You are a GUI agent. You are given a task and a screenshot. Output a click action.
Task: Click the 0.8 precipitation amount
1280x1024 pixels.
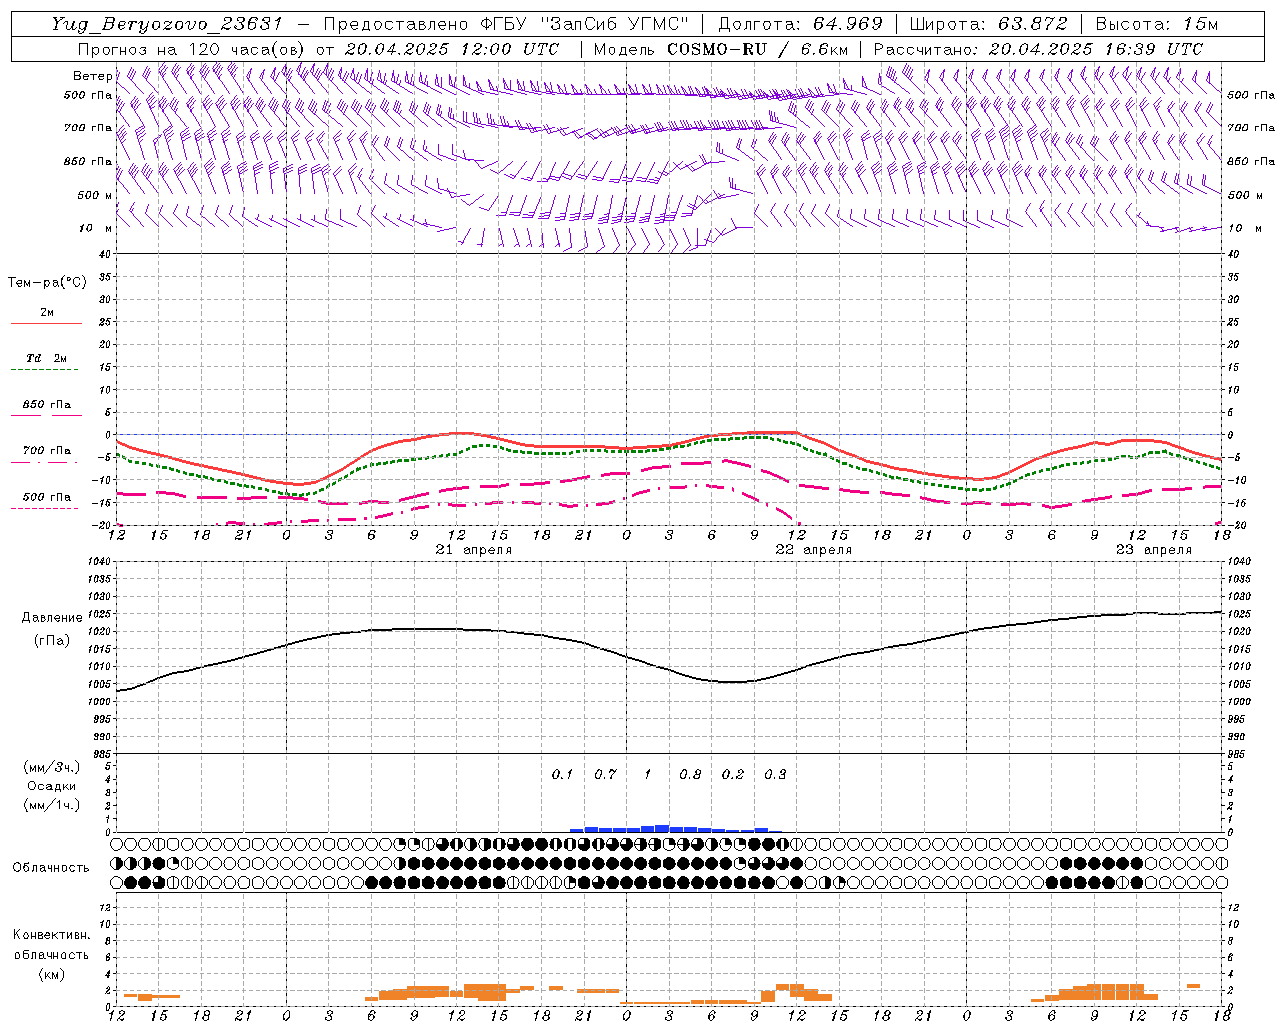[x=690, y=774]
